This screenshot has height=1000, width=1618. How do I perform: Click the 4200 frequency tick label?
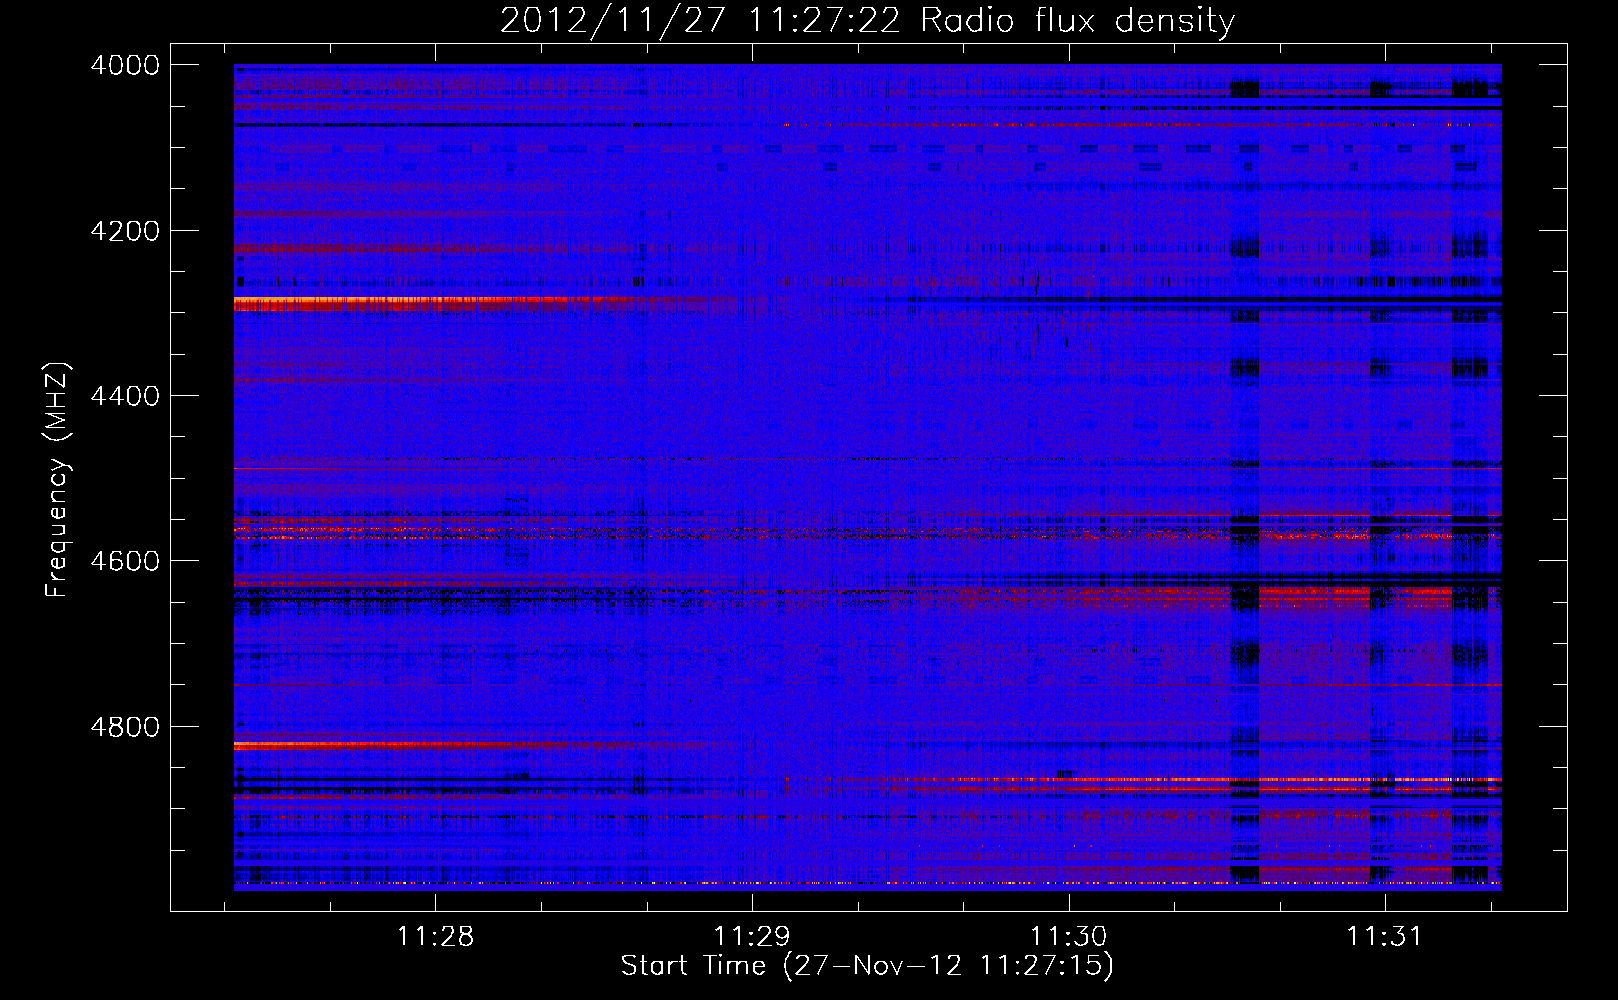pyautogui.click(x=125, y=231)
